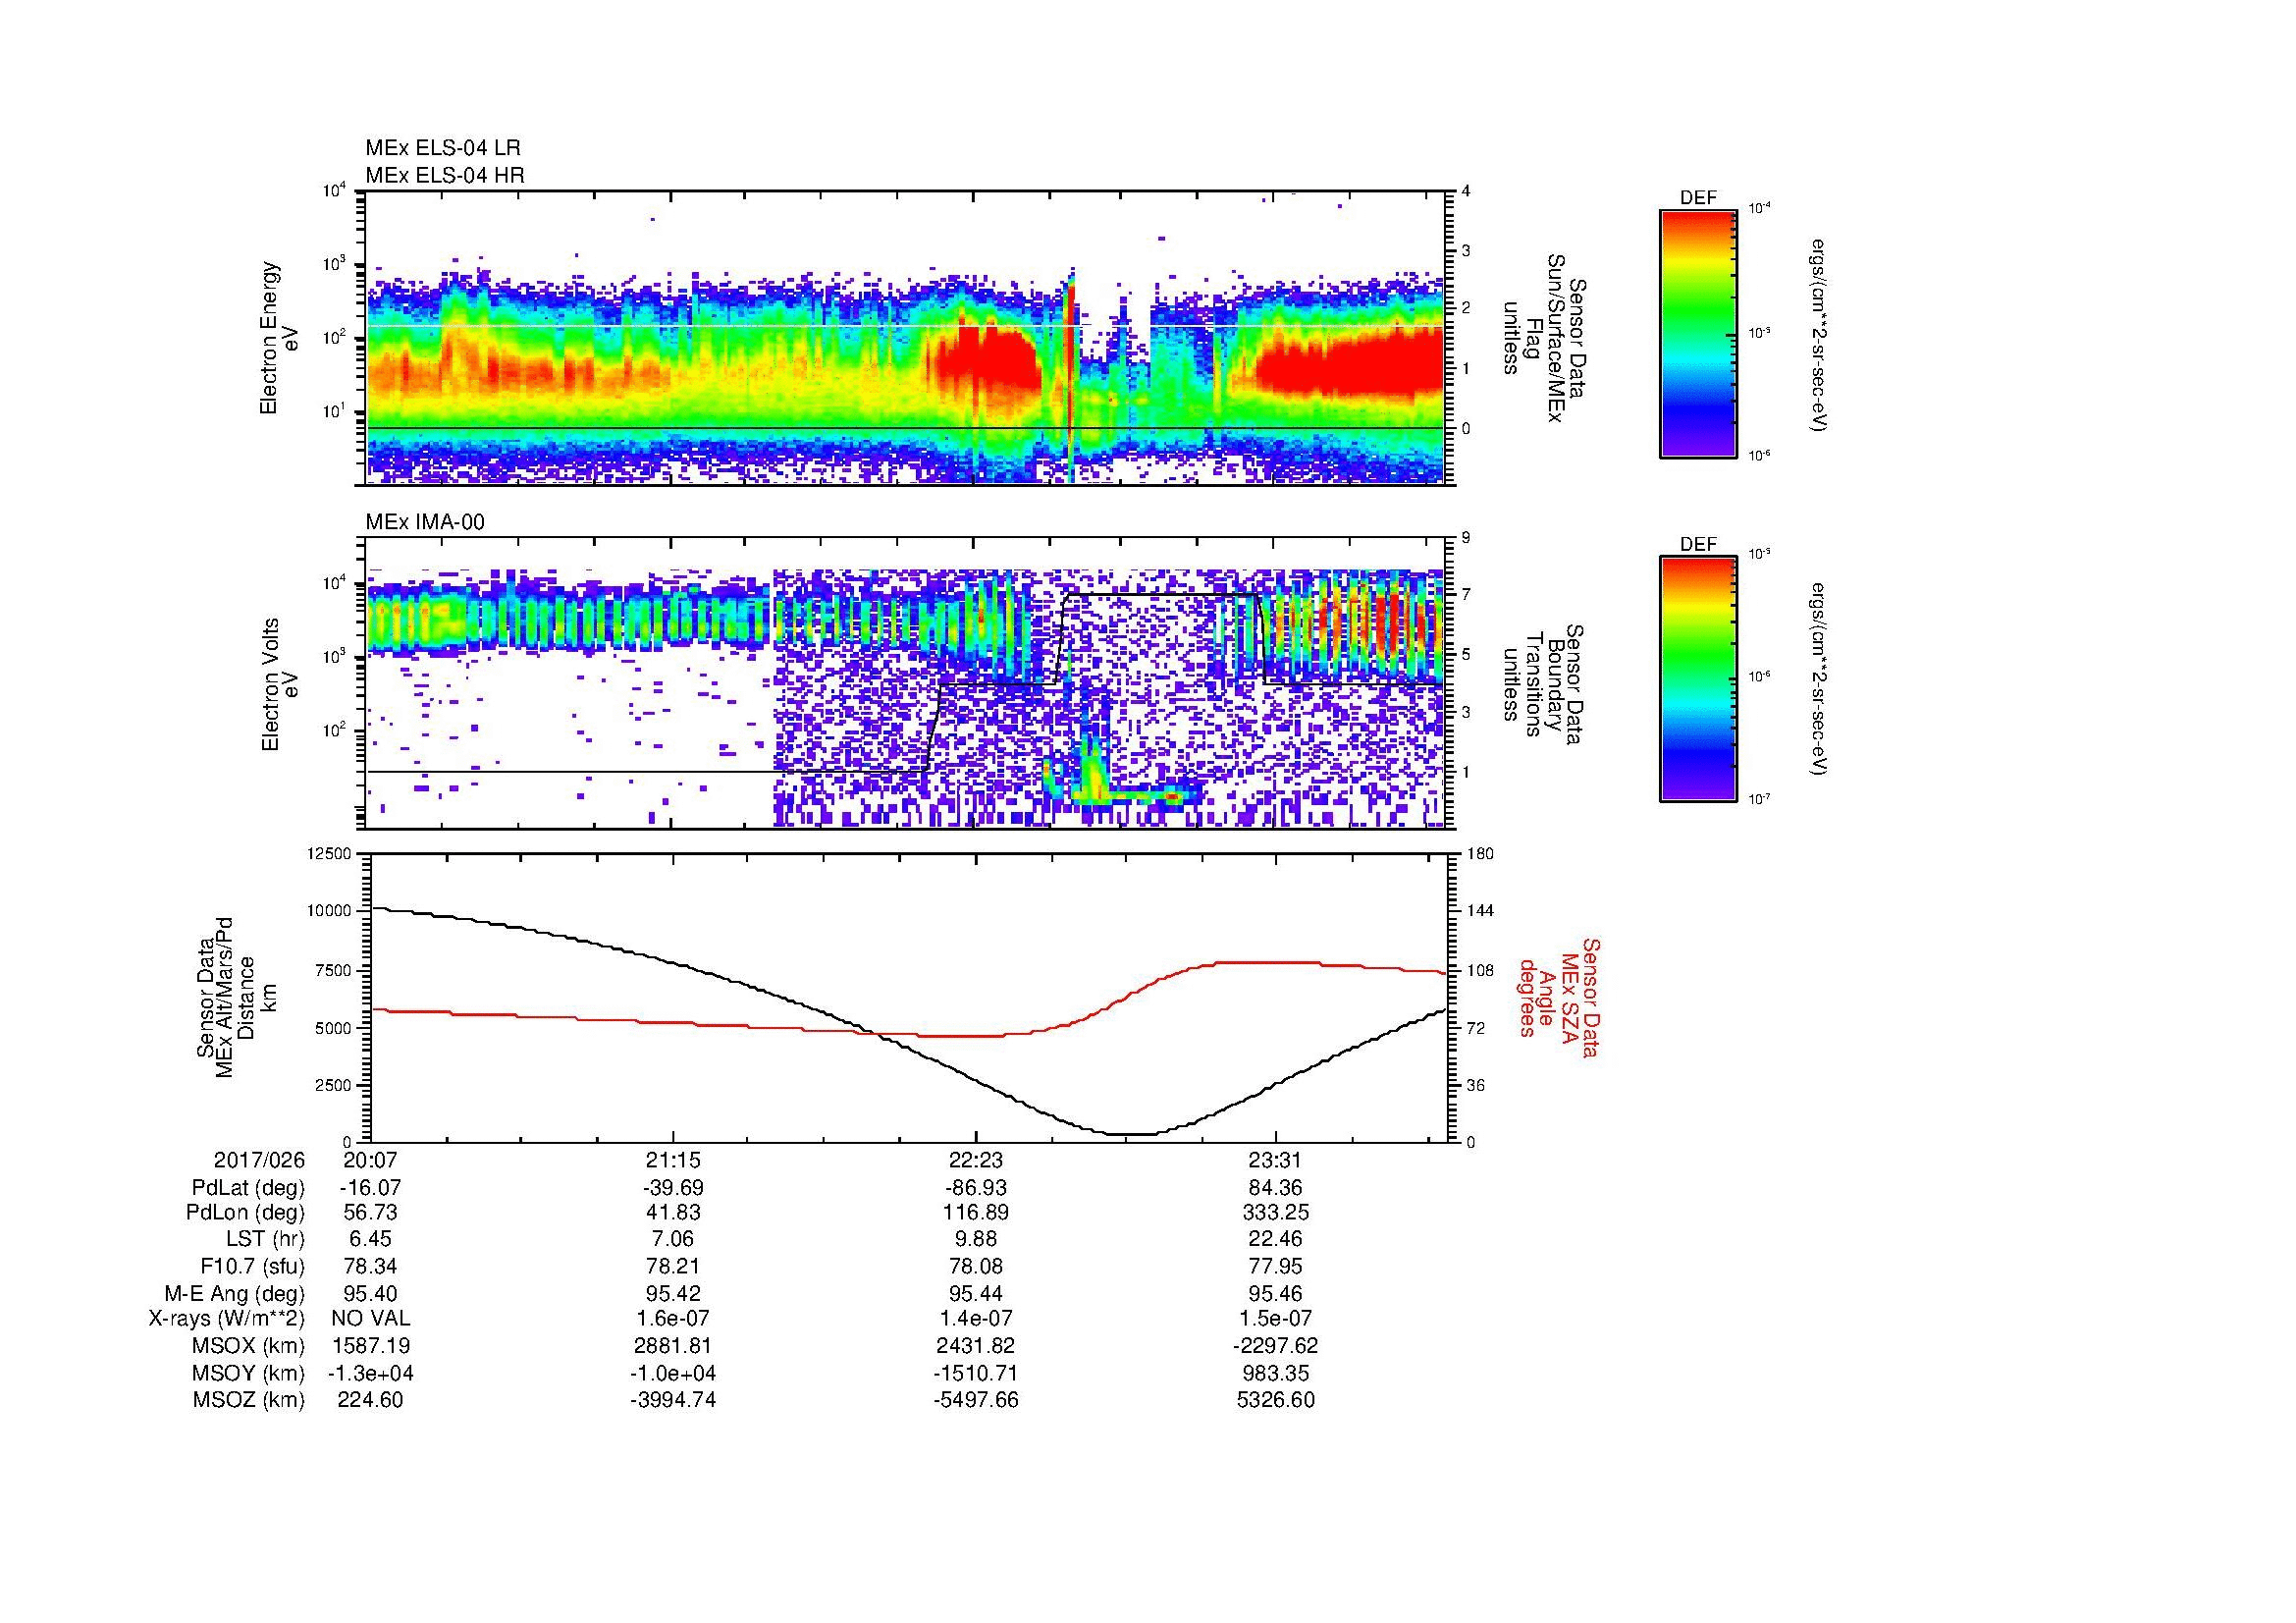Screen dimensions: 2296x1623
Task: Click the 7500 altitude axis tick
Action: (334, 970)
